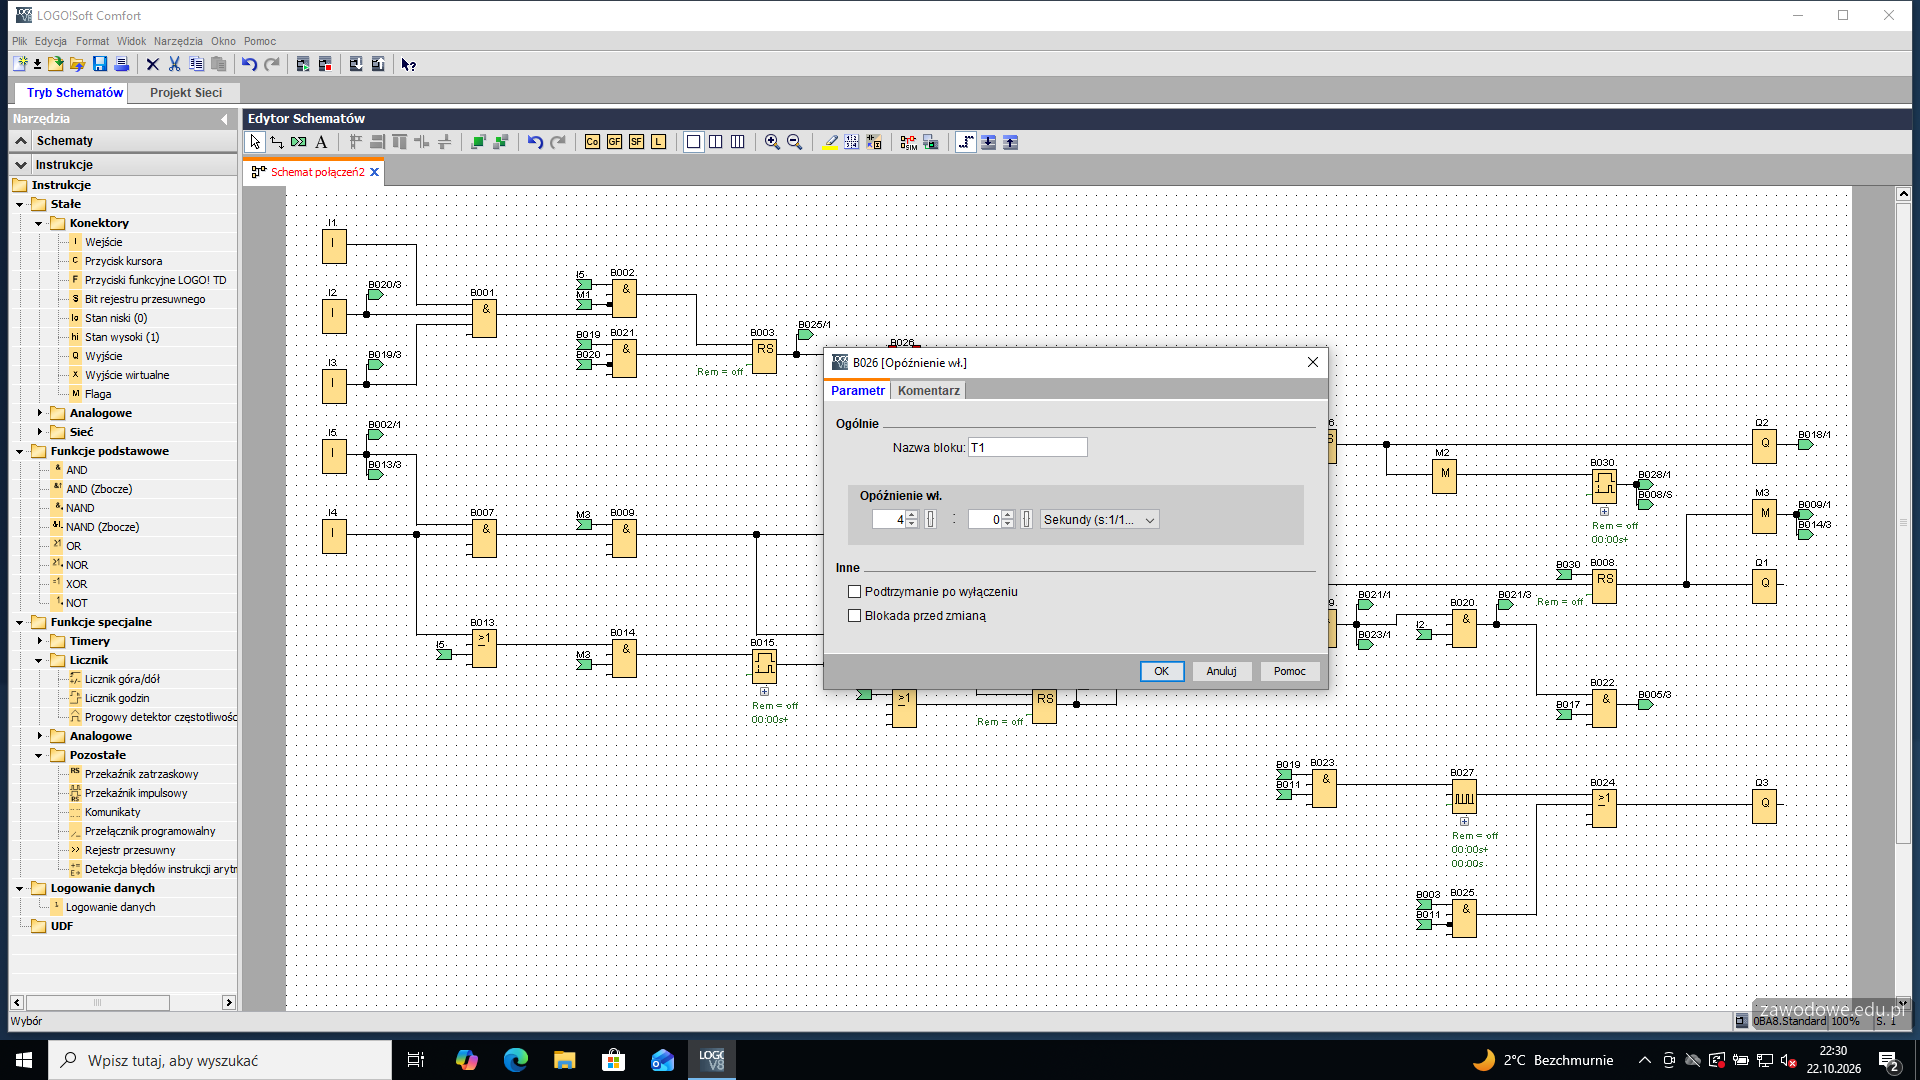This screenshot has height=1080, width=1920.
Task: Click the zoom in magnifier icon
Action: point(772,142)
